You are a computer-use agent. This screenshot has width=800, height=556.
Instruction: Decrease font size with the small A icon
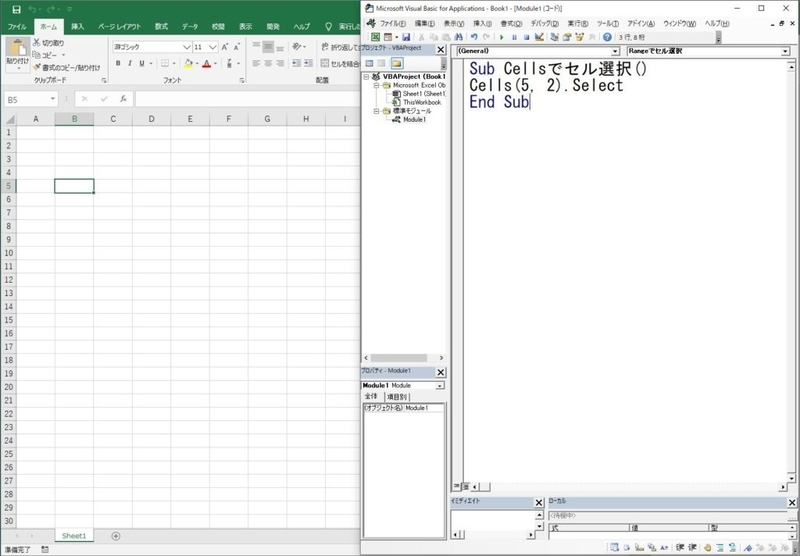[237, 47]
